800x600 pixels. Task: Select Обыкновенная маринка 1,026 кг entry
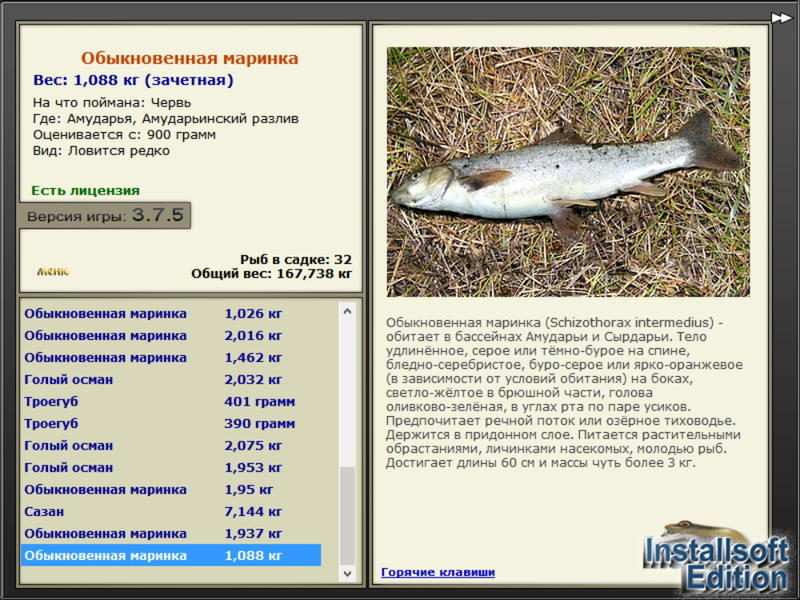point(171,314)
